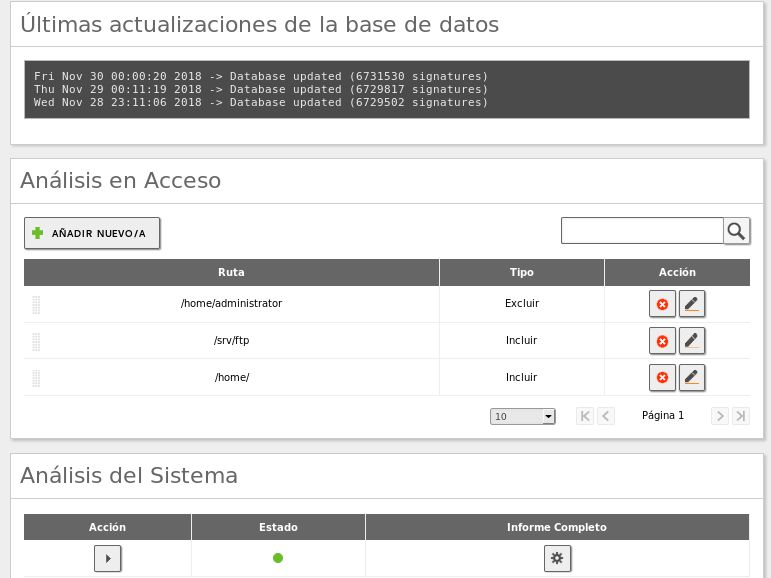Image resolution: width=771 pixels, height=578 pixels.
Task: Click the Acción header in Análisis del Sistema
Action: pos(107,527)
